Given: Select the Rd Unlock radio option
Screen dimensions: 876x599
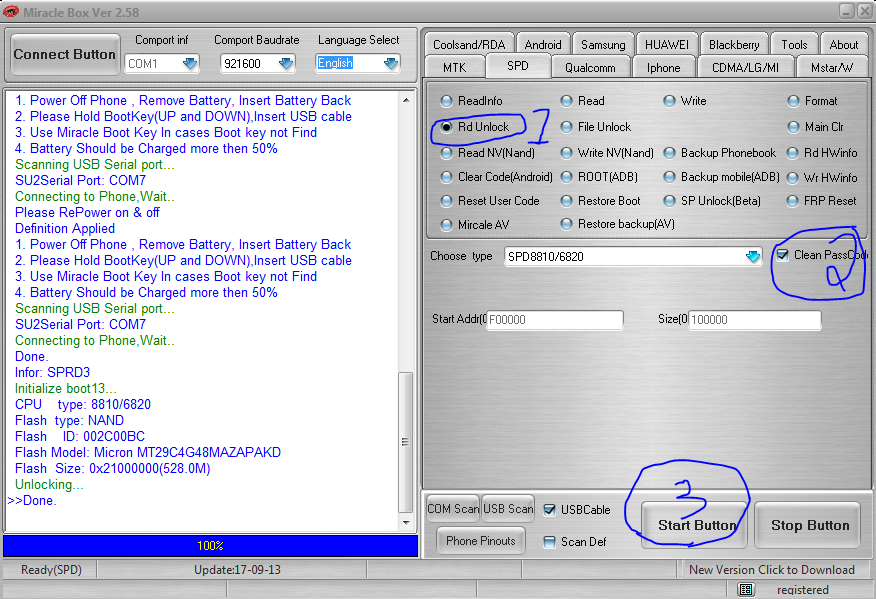Looking at the screenshot, I should click(x=446, y=127).
